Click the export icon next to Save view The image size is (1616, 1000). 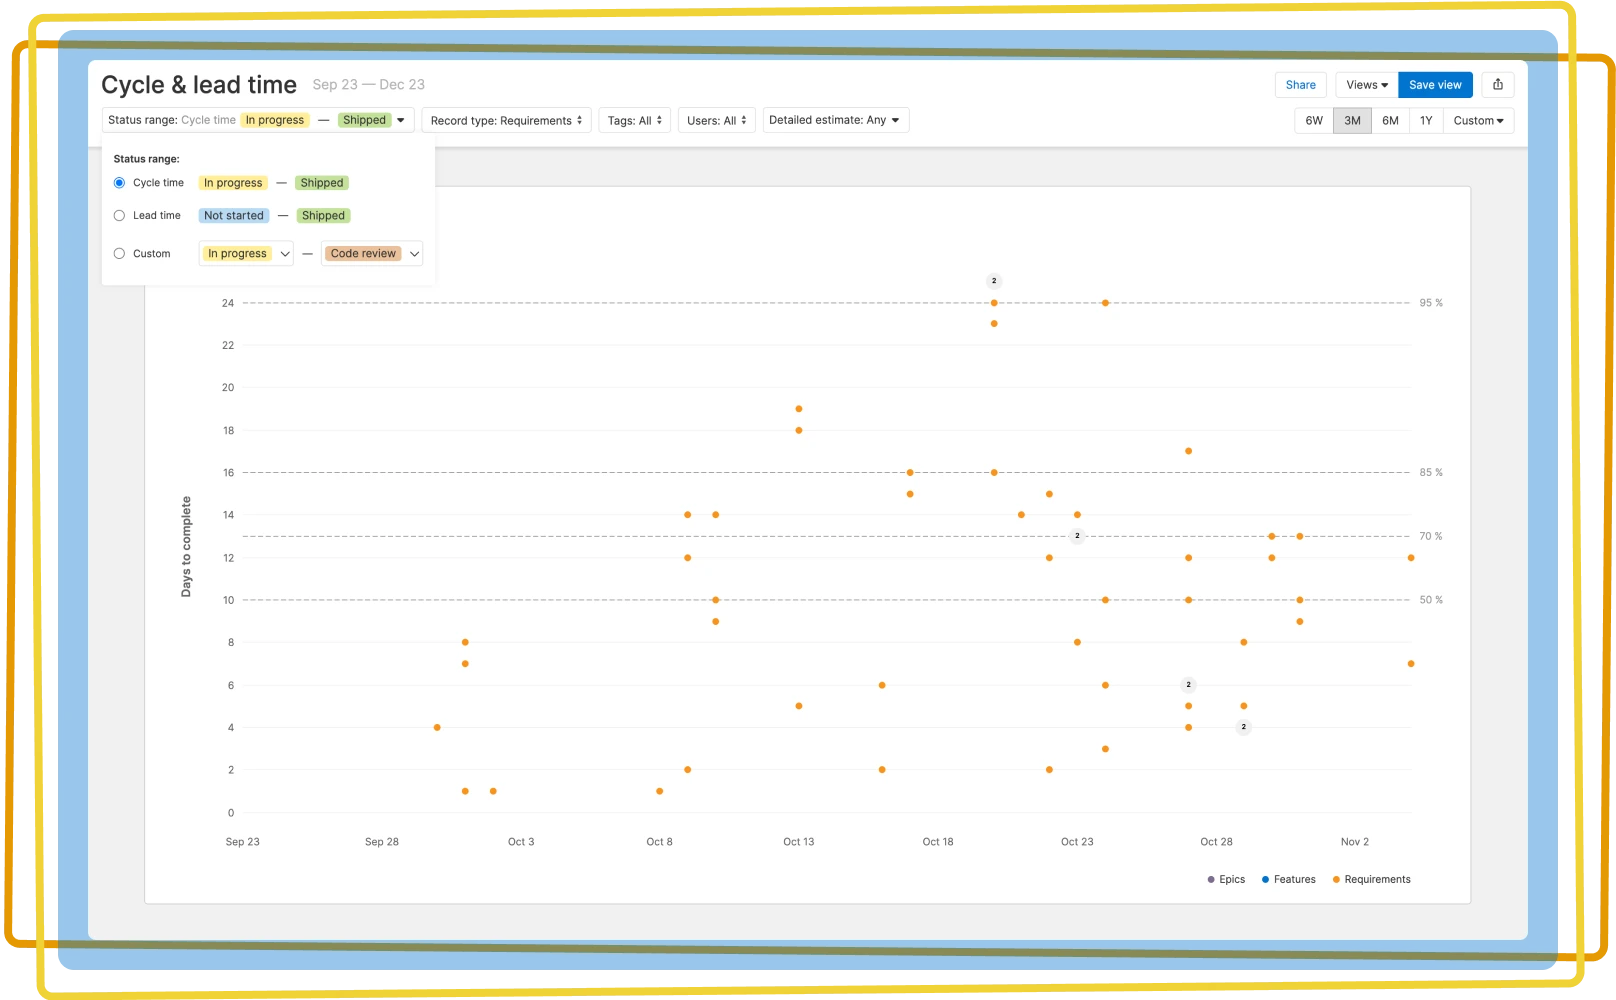pyautogui.click(x=1498, y=85)
